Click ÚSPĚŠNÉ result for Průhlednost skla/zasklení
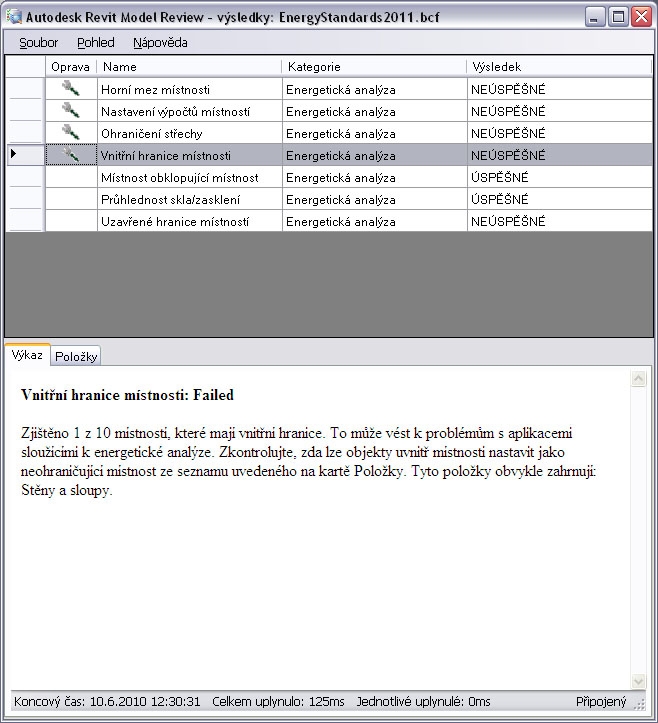Viewport: 658px width, 723px height. (560, 200)
